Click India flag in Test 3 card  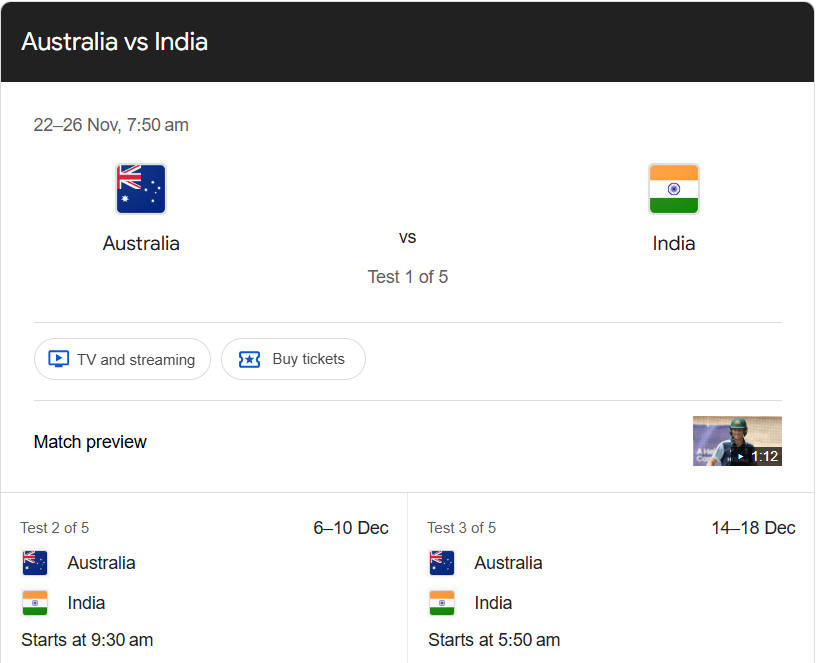pyautogui.click(x=442, y=603)
